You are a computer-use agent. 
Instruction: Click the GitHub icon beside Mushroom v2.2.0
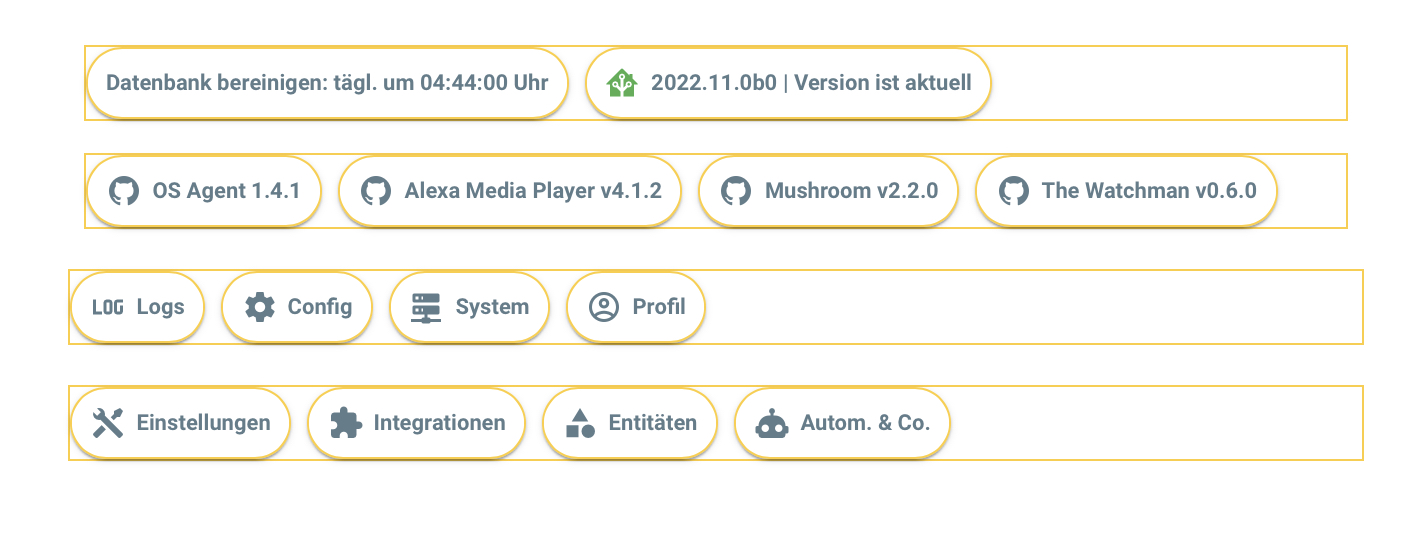pos(735,191)
